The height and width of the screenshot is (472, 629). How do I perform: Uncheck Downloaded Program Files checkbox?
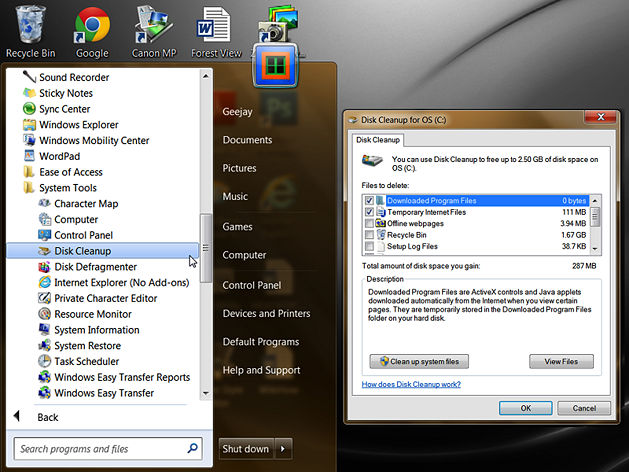tap(369, 201)
